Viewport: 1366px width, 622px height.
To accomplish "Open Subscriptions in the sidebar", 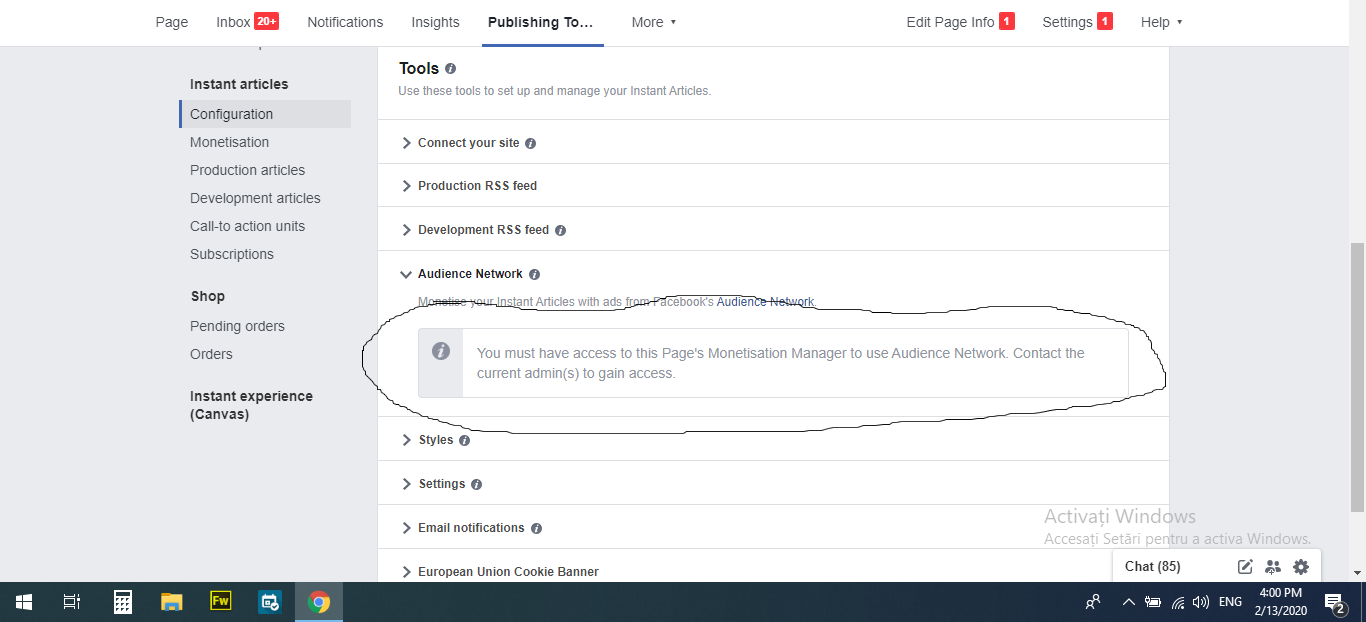I will (x=231, y=254).
